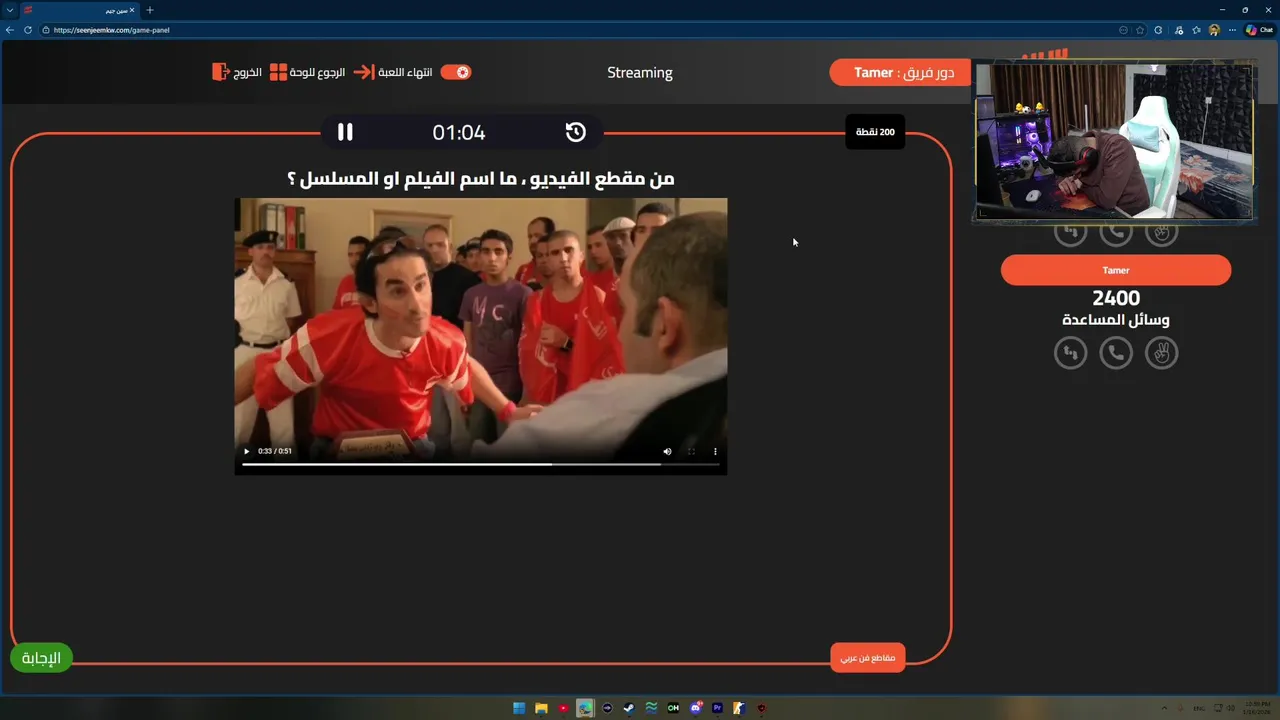
Task: Click the 200 نقطة points badge
Action: pyautogui.click(x=875, y=132)
